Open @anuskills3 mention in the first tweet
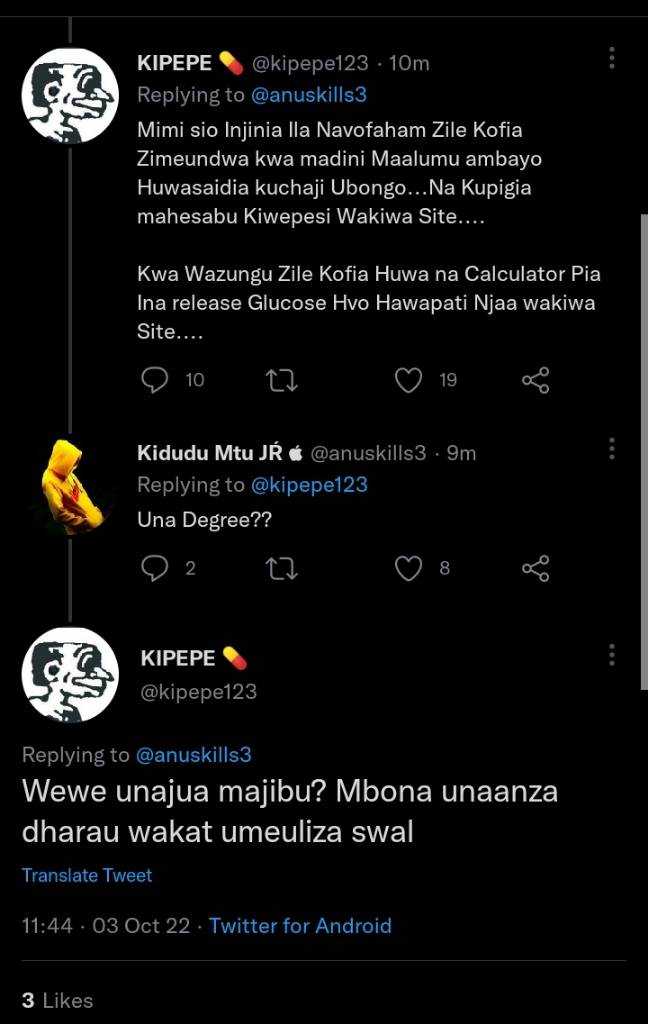 pyautogui.click(x=309, y=95)
